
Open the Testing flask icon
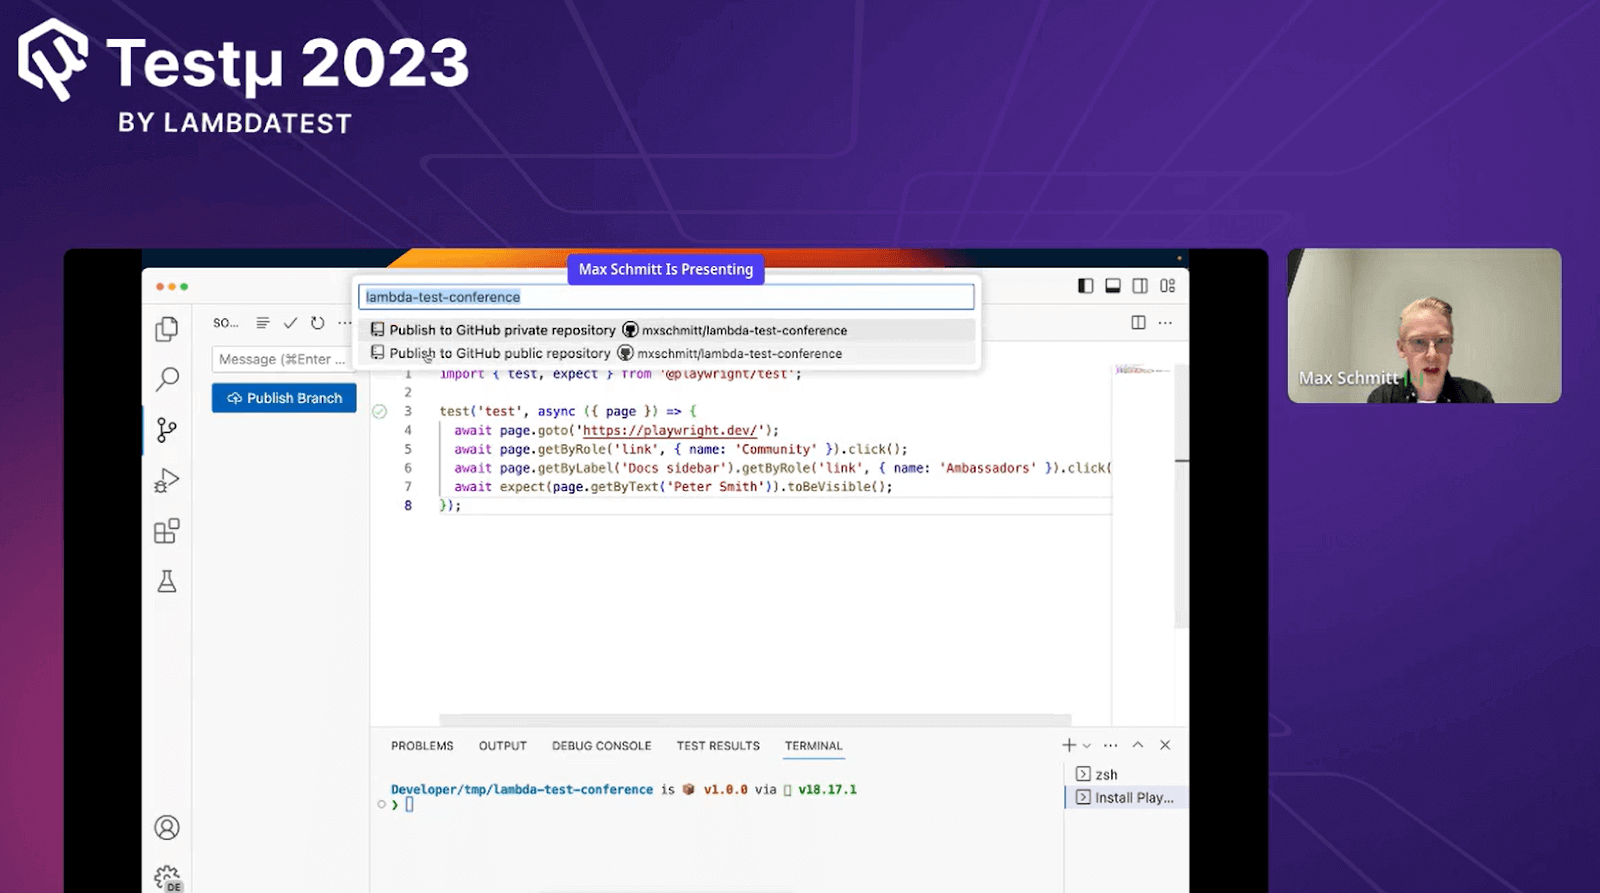click(x=167, y=582)
